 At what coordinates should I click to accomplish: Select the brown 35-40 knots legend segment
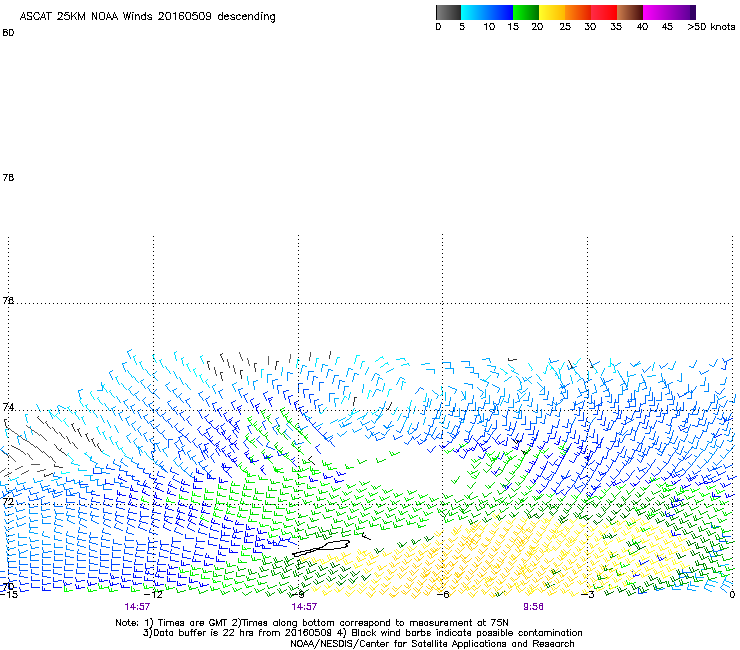[630, 12]
